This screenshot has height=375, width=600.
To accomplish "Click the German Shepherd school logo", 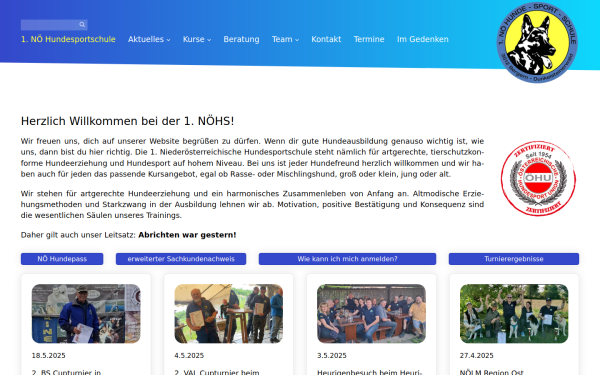I will [537, 42].
